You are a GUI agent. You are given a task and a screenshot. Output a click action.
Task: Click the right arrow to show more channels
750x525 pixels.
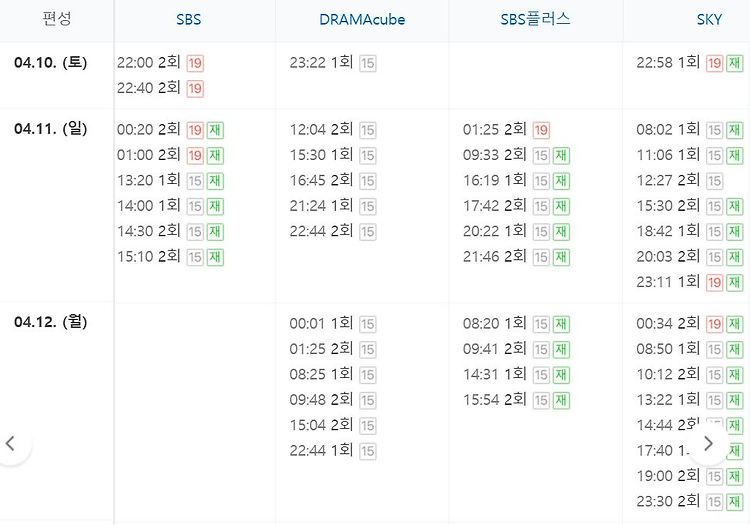708,443
